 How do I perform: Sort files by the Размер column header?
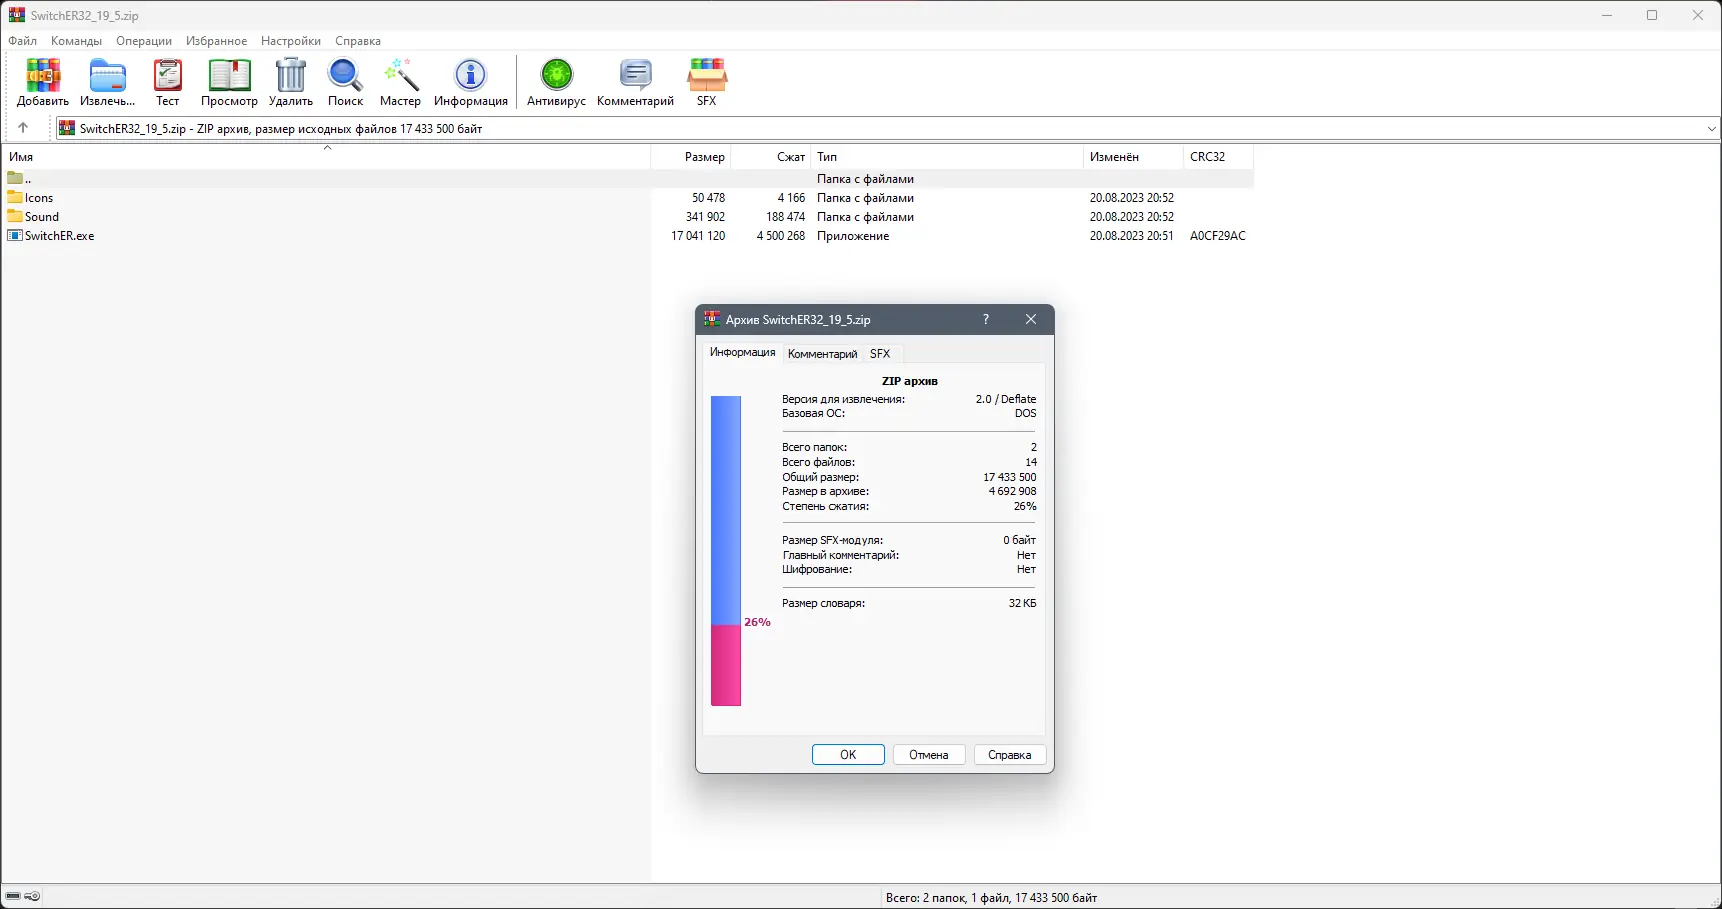[691, 157]
